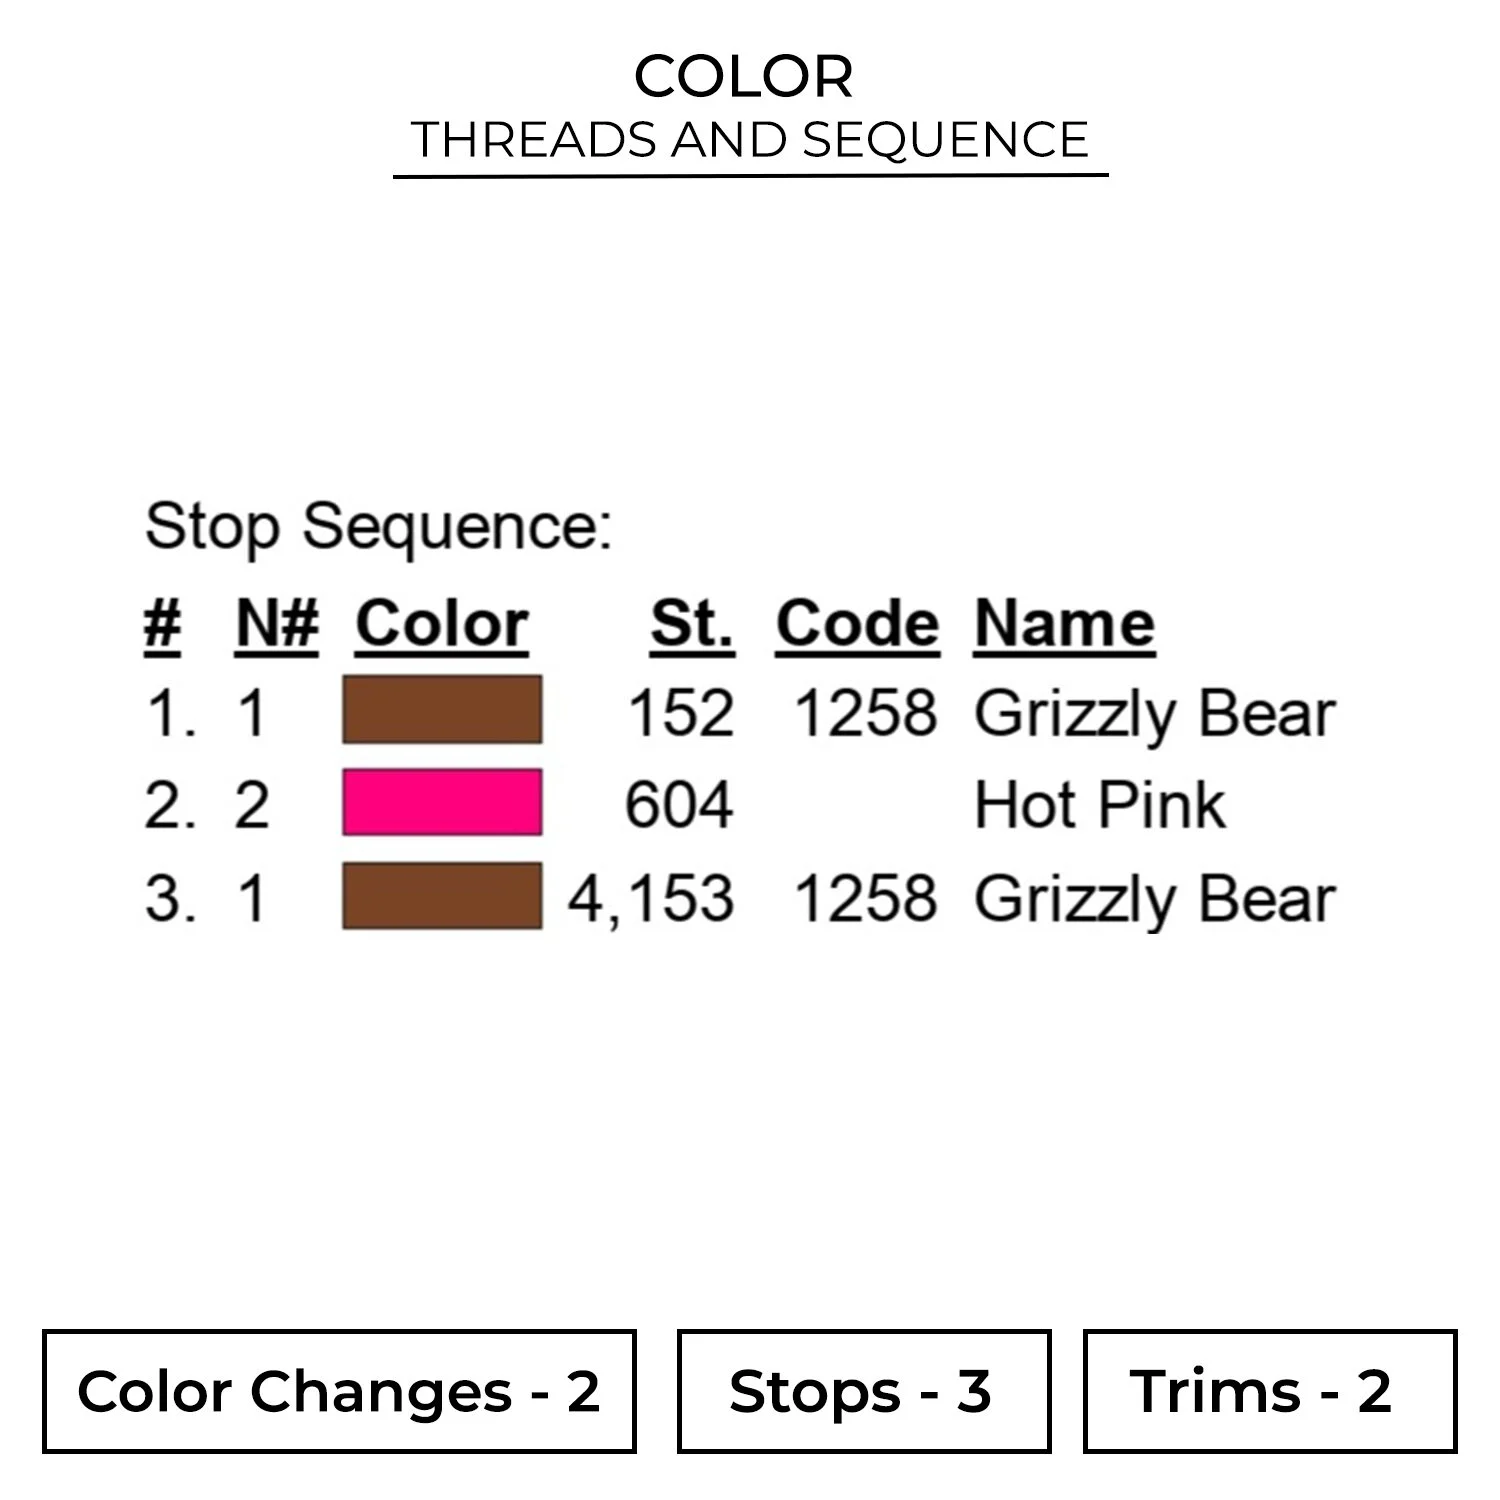Select "Grizzly Bear" name in row 3
The width and height of the screenshot is (1500, 1500).
pos(1155,898)
